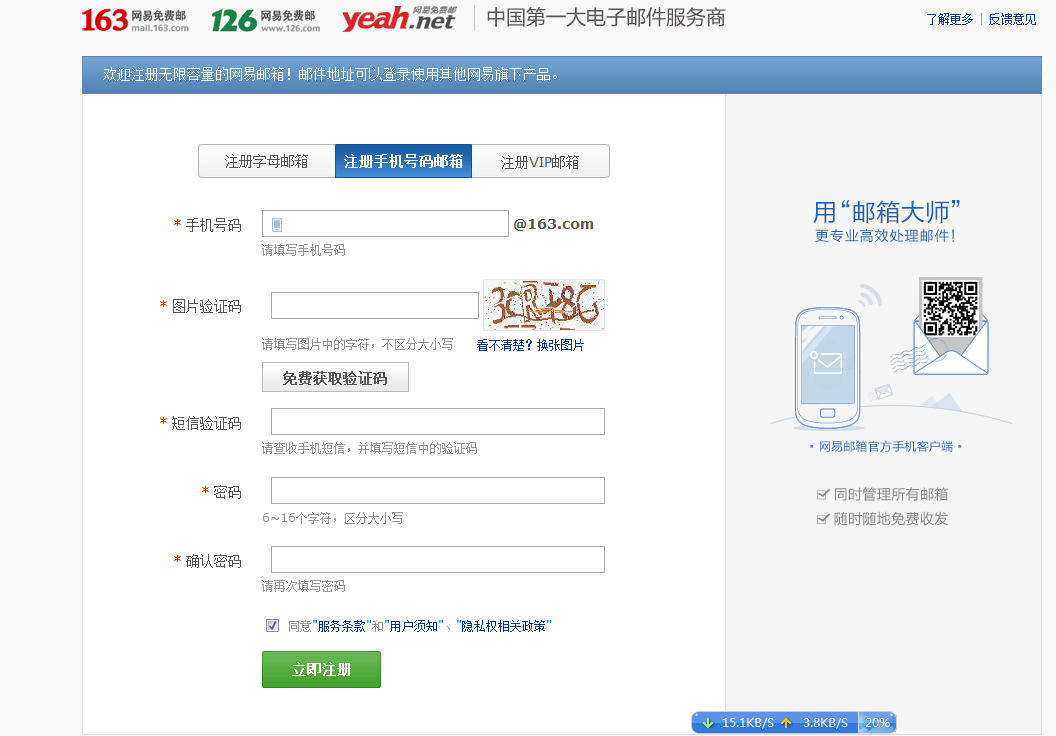Click the 随时随地免费收发 check icon
Screen dimensions: 1056x736
coord(822,519)
